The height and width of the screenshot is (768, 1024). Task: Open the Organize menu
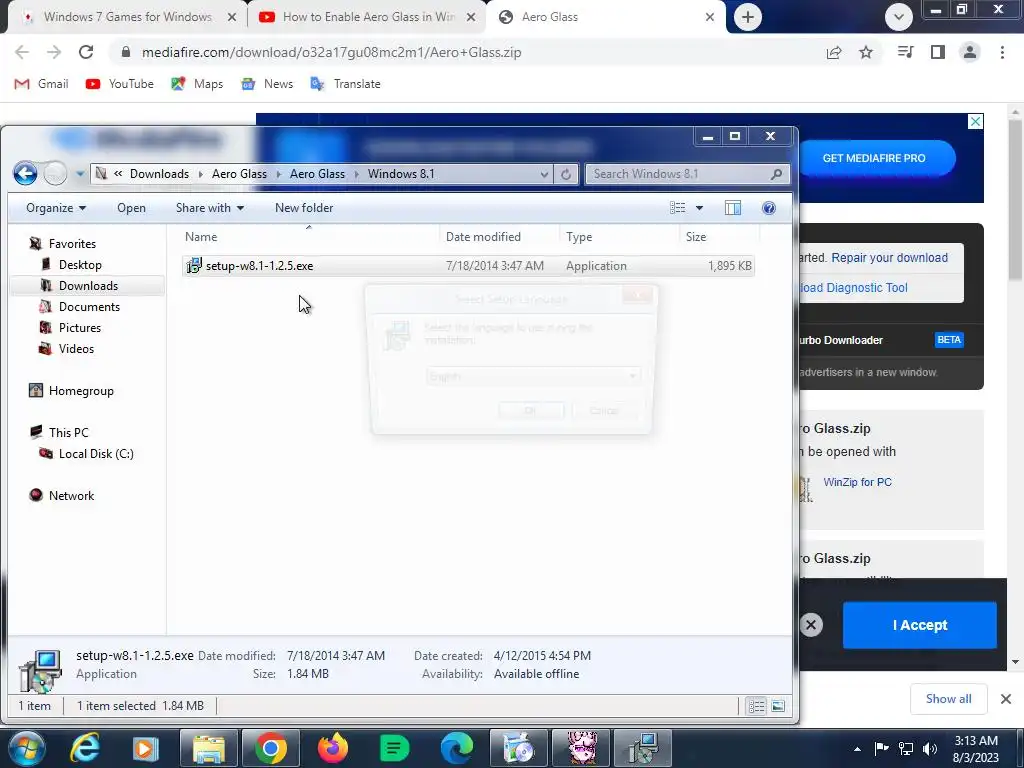coord(56,208)
